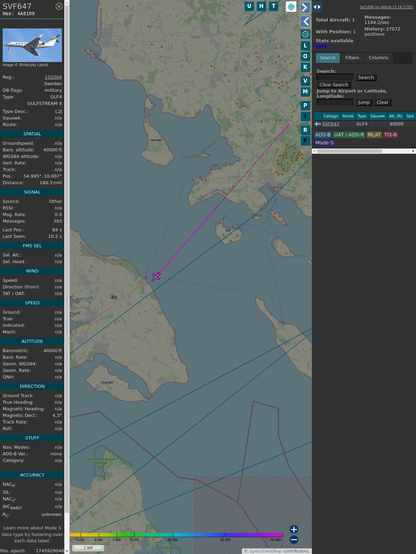Click the crosshair center-map icon
This screenshot has height=554, width=416.
point(305,34)
